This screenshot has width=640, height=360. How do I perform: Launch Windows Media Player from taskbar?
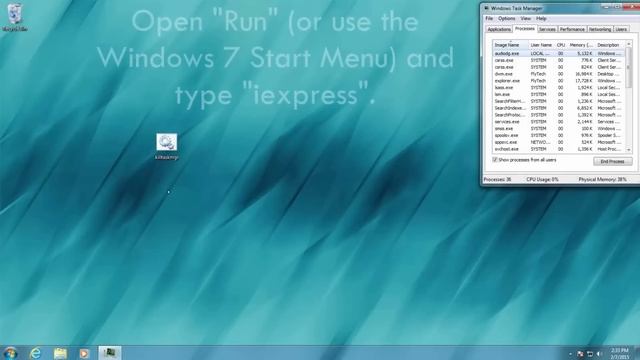tap(84, 353)
